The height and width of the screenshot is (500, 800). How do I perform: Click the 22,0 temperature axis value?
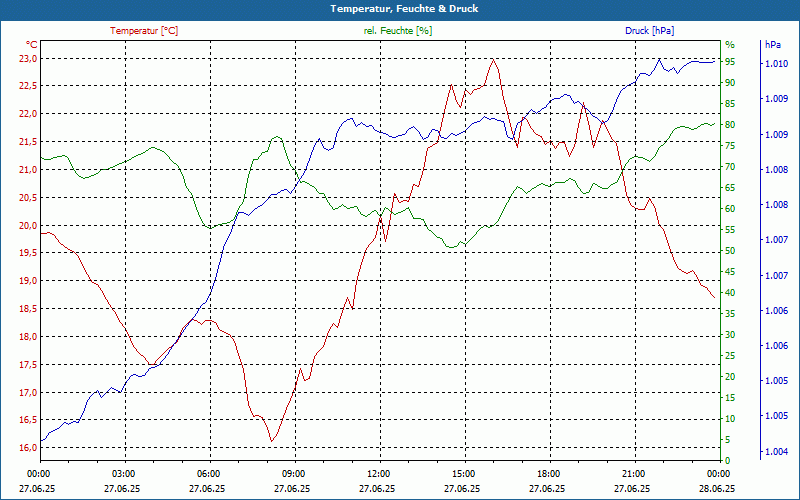(28, 114)
